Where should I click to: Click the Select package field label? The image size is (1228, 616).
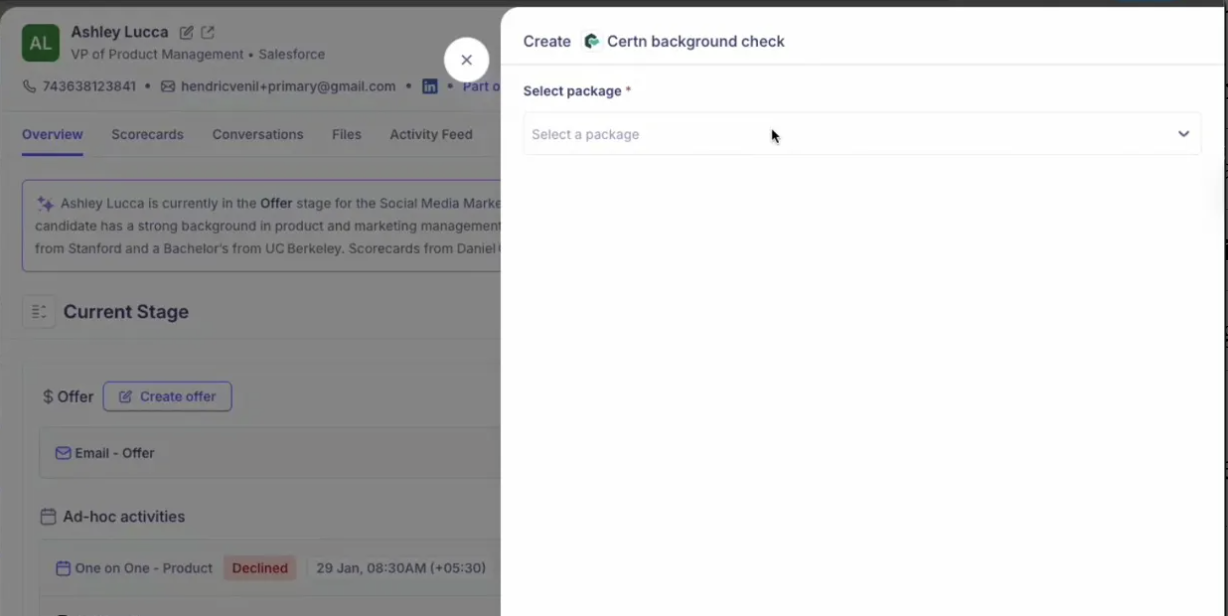point(577,91)
